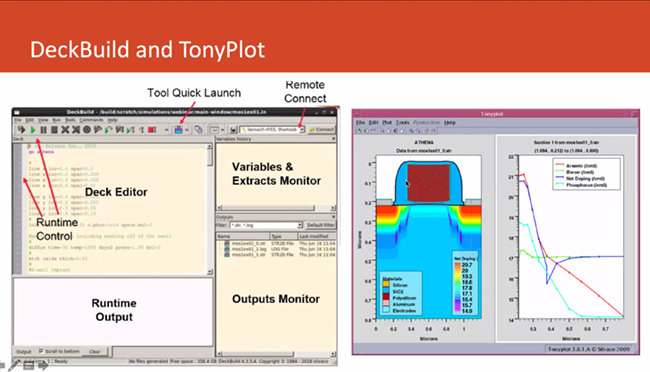
Task: Open the Outputs Filter dropdown
Action: click(x=300, y=225)
